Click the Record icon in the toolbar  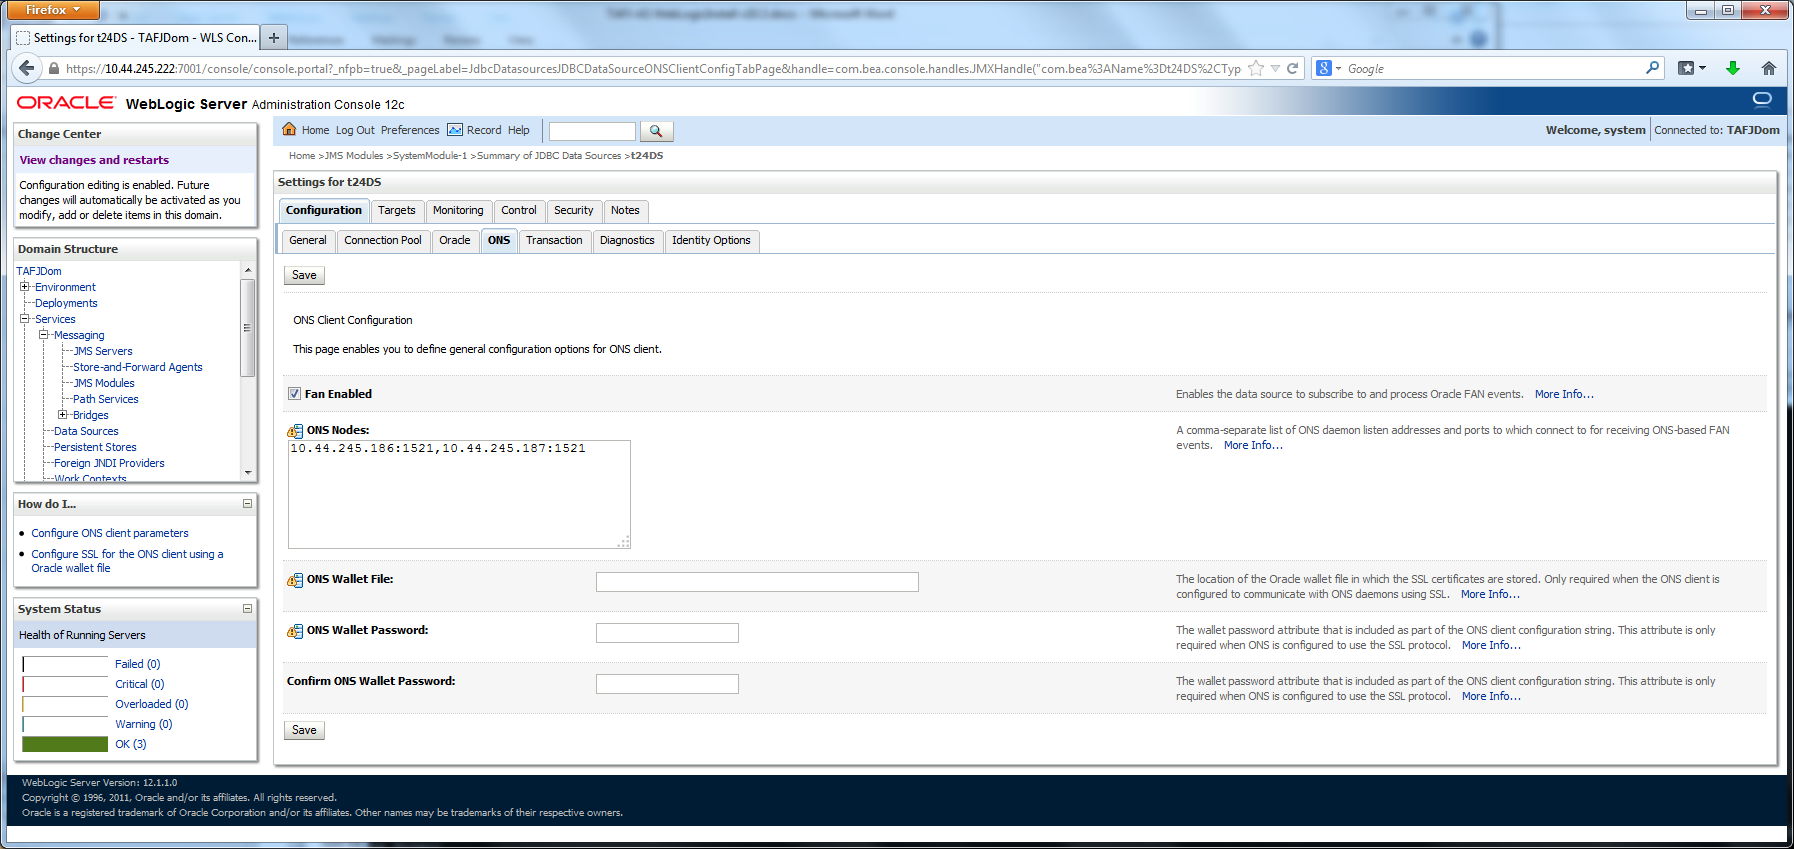point(455,130)
